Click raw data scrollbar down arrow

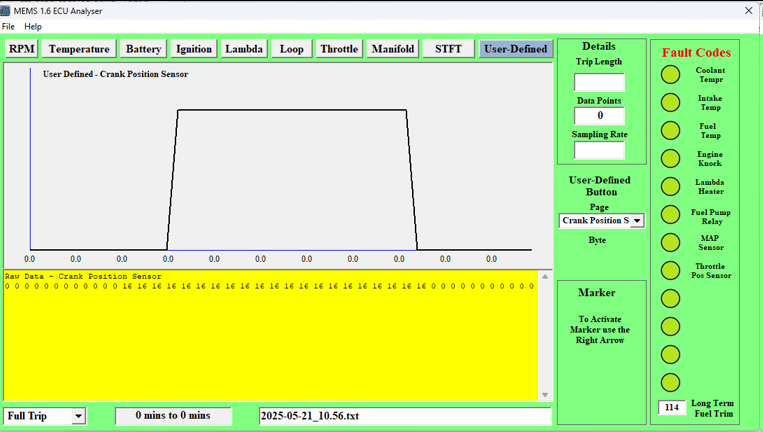[x=545, y=395]
